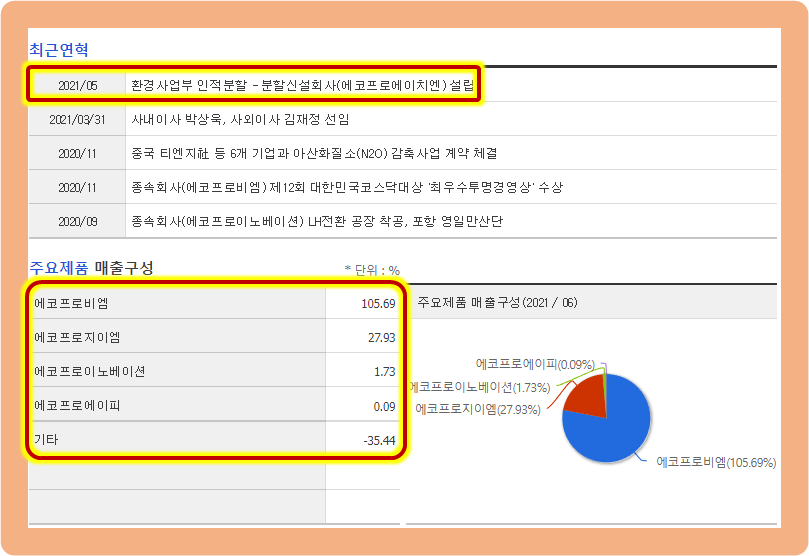The width and height of the screenshot is (809, 556).
Task: Select the 2021/05 date cell
Action: (77, 85)
